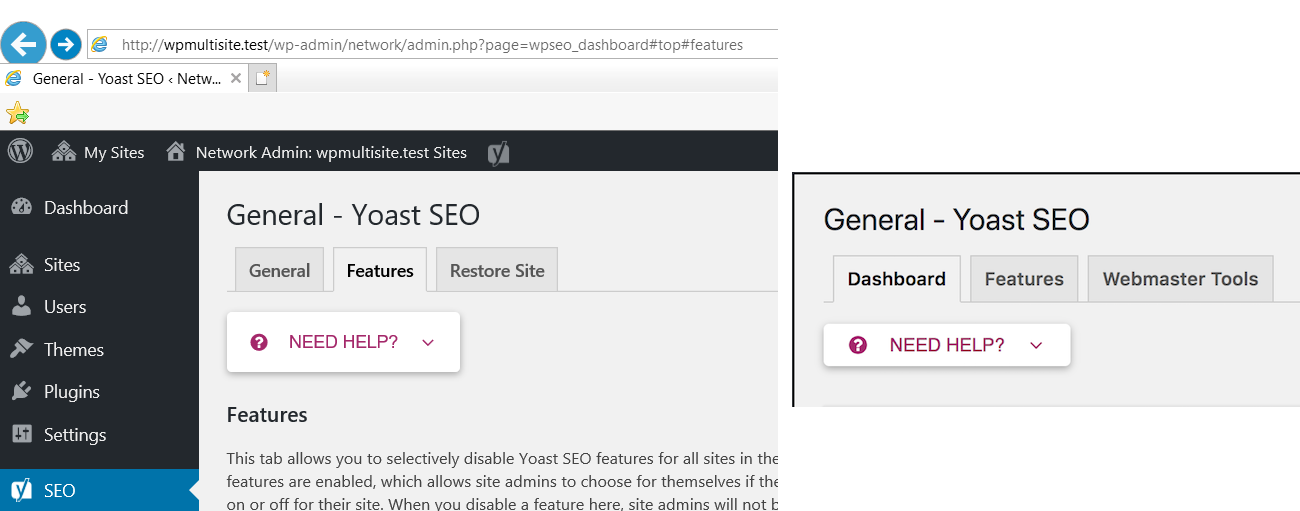Expand the NEED HELP chevron in right panel
Viewport: 1300px width, 511px height.
pos(1036,345)
